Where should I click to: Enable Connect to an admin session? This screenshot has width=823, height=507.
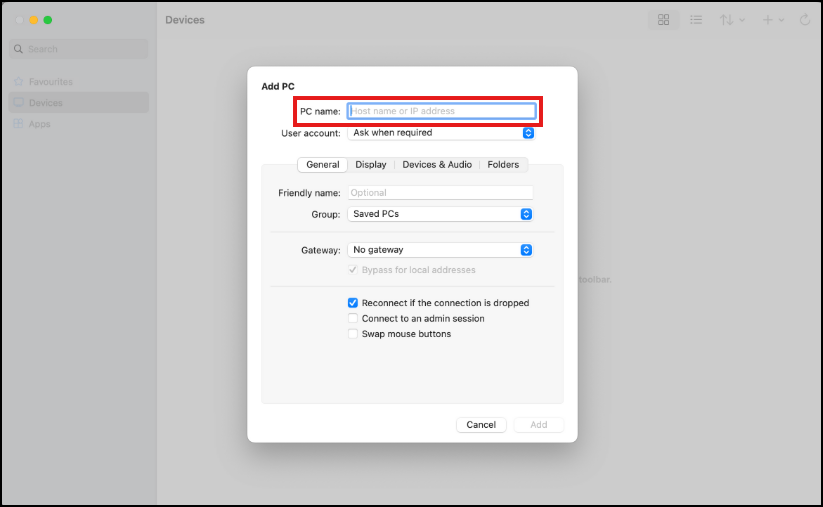pyautogui.click(x=353, y=319)
